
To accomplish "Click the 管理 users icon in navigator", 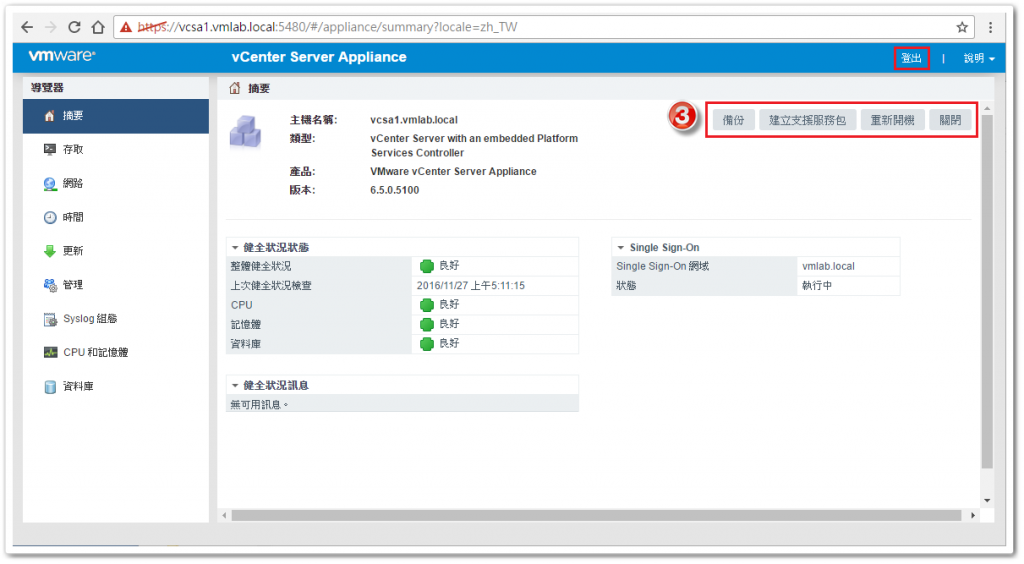I will point(50,285).
